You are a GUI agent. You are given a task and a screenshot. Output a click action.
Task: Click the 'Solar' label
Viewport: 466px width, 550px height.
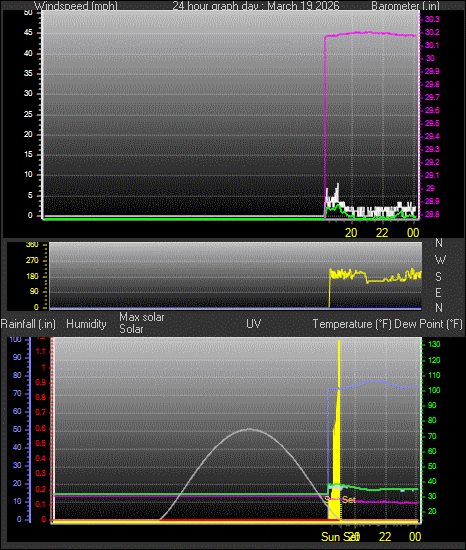(x=131, y=329)
